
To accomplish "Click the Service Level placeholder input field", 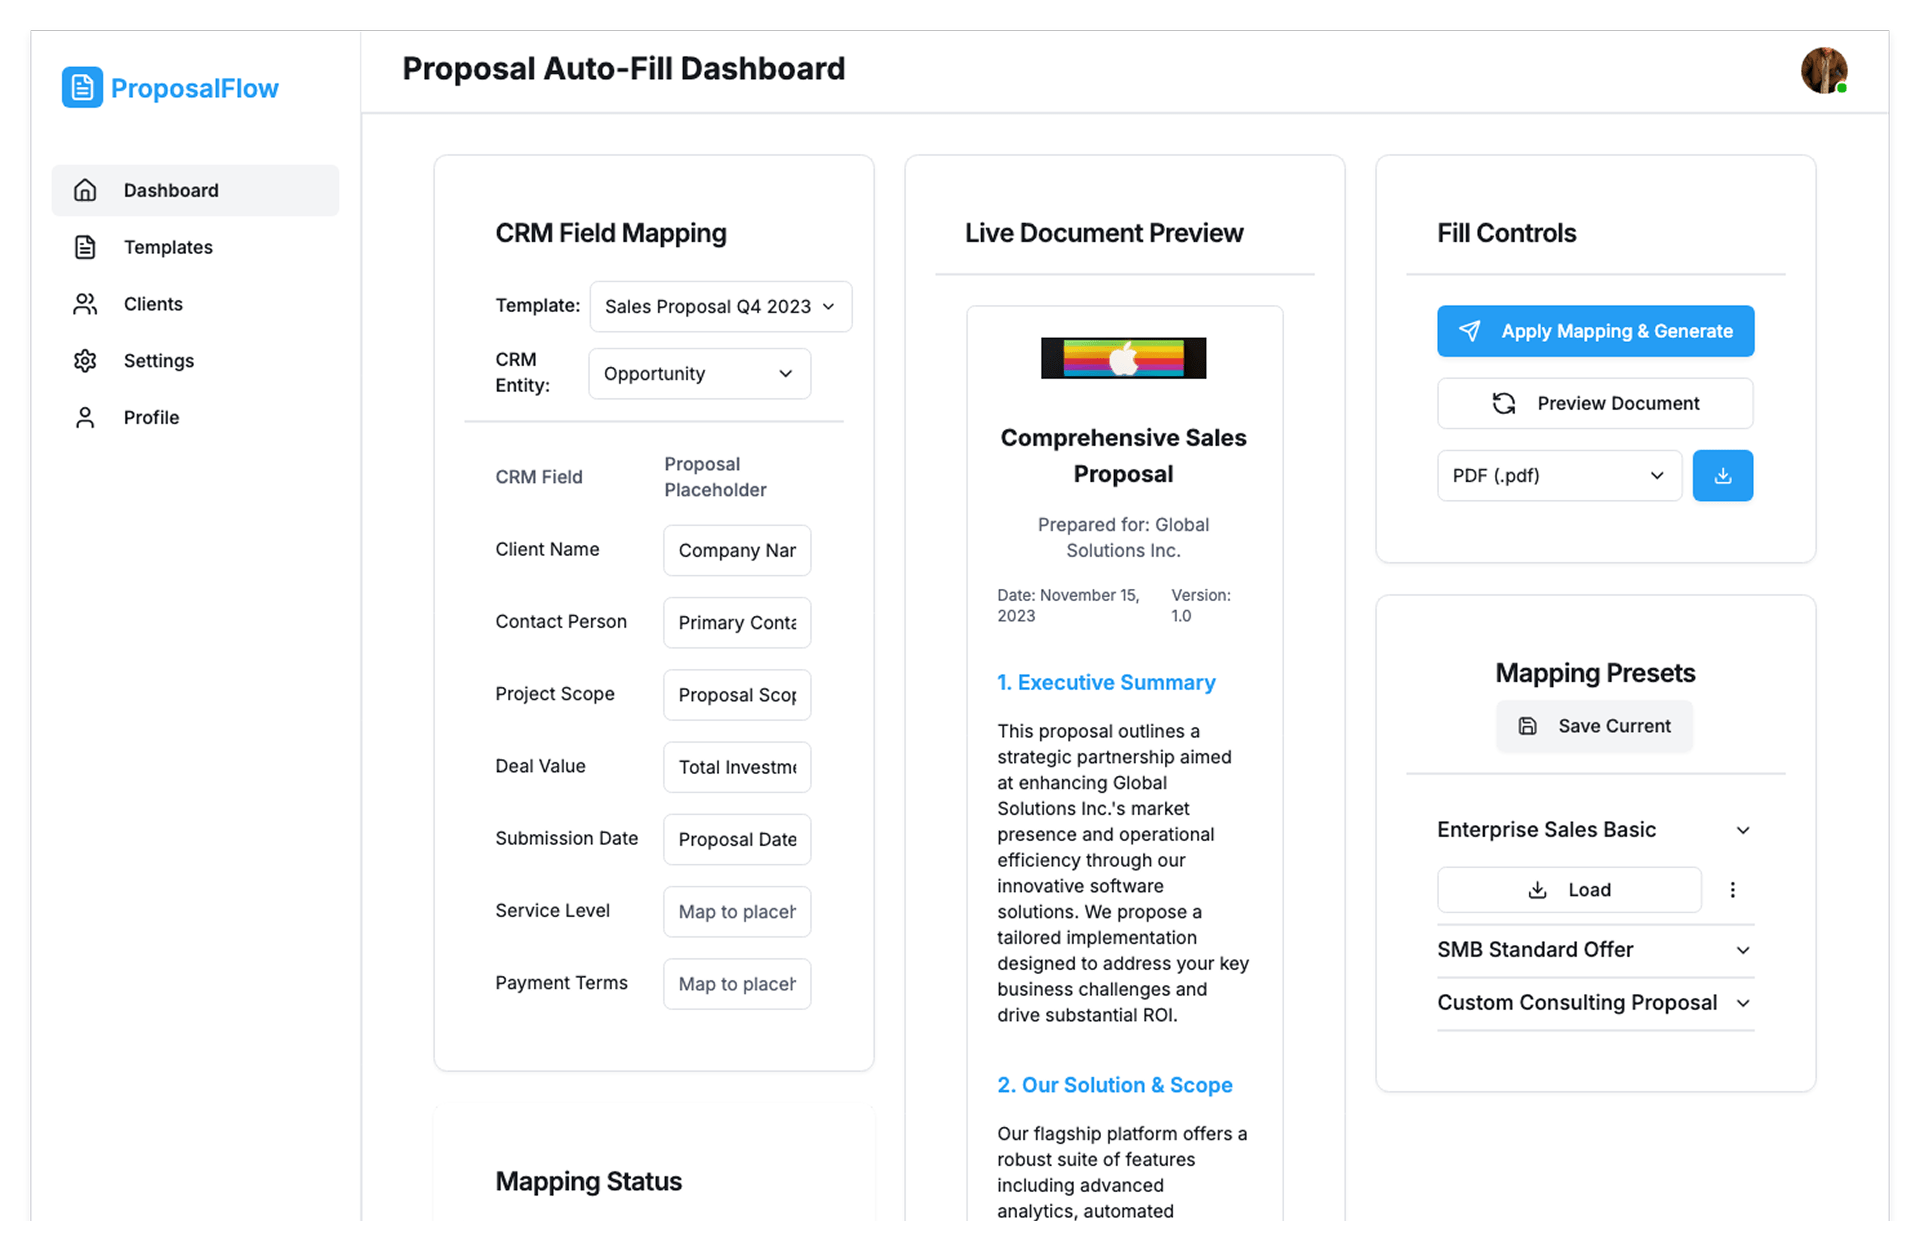I will [736, 912].
